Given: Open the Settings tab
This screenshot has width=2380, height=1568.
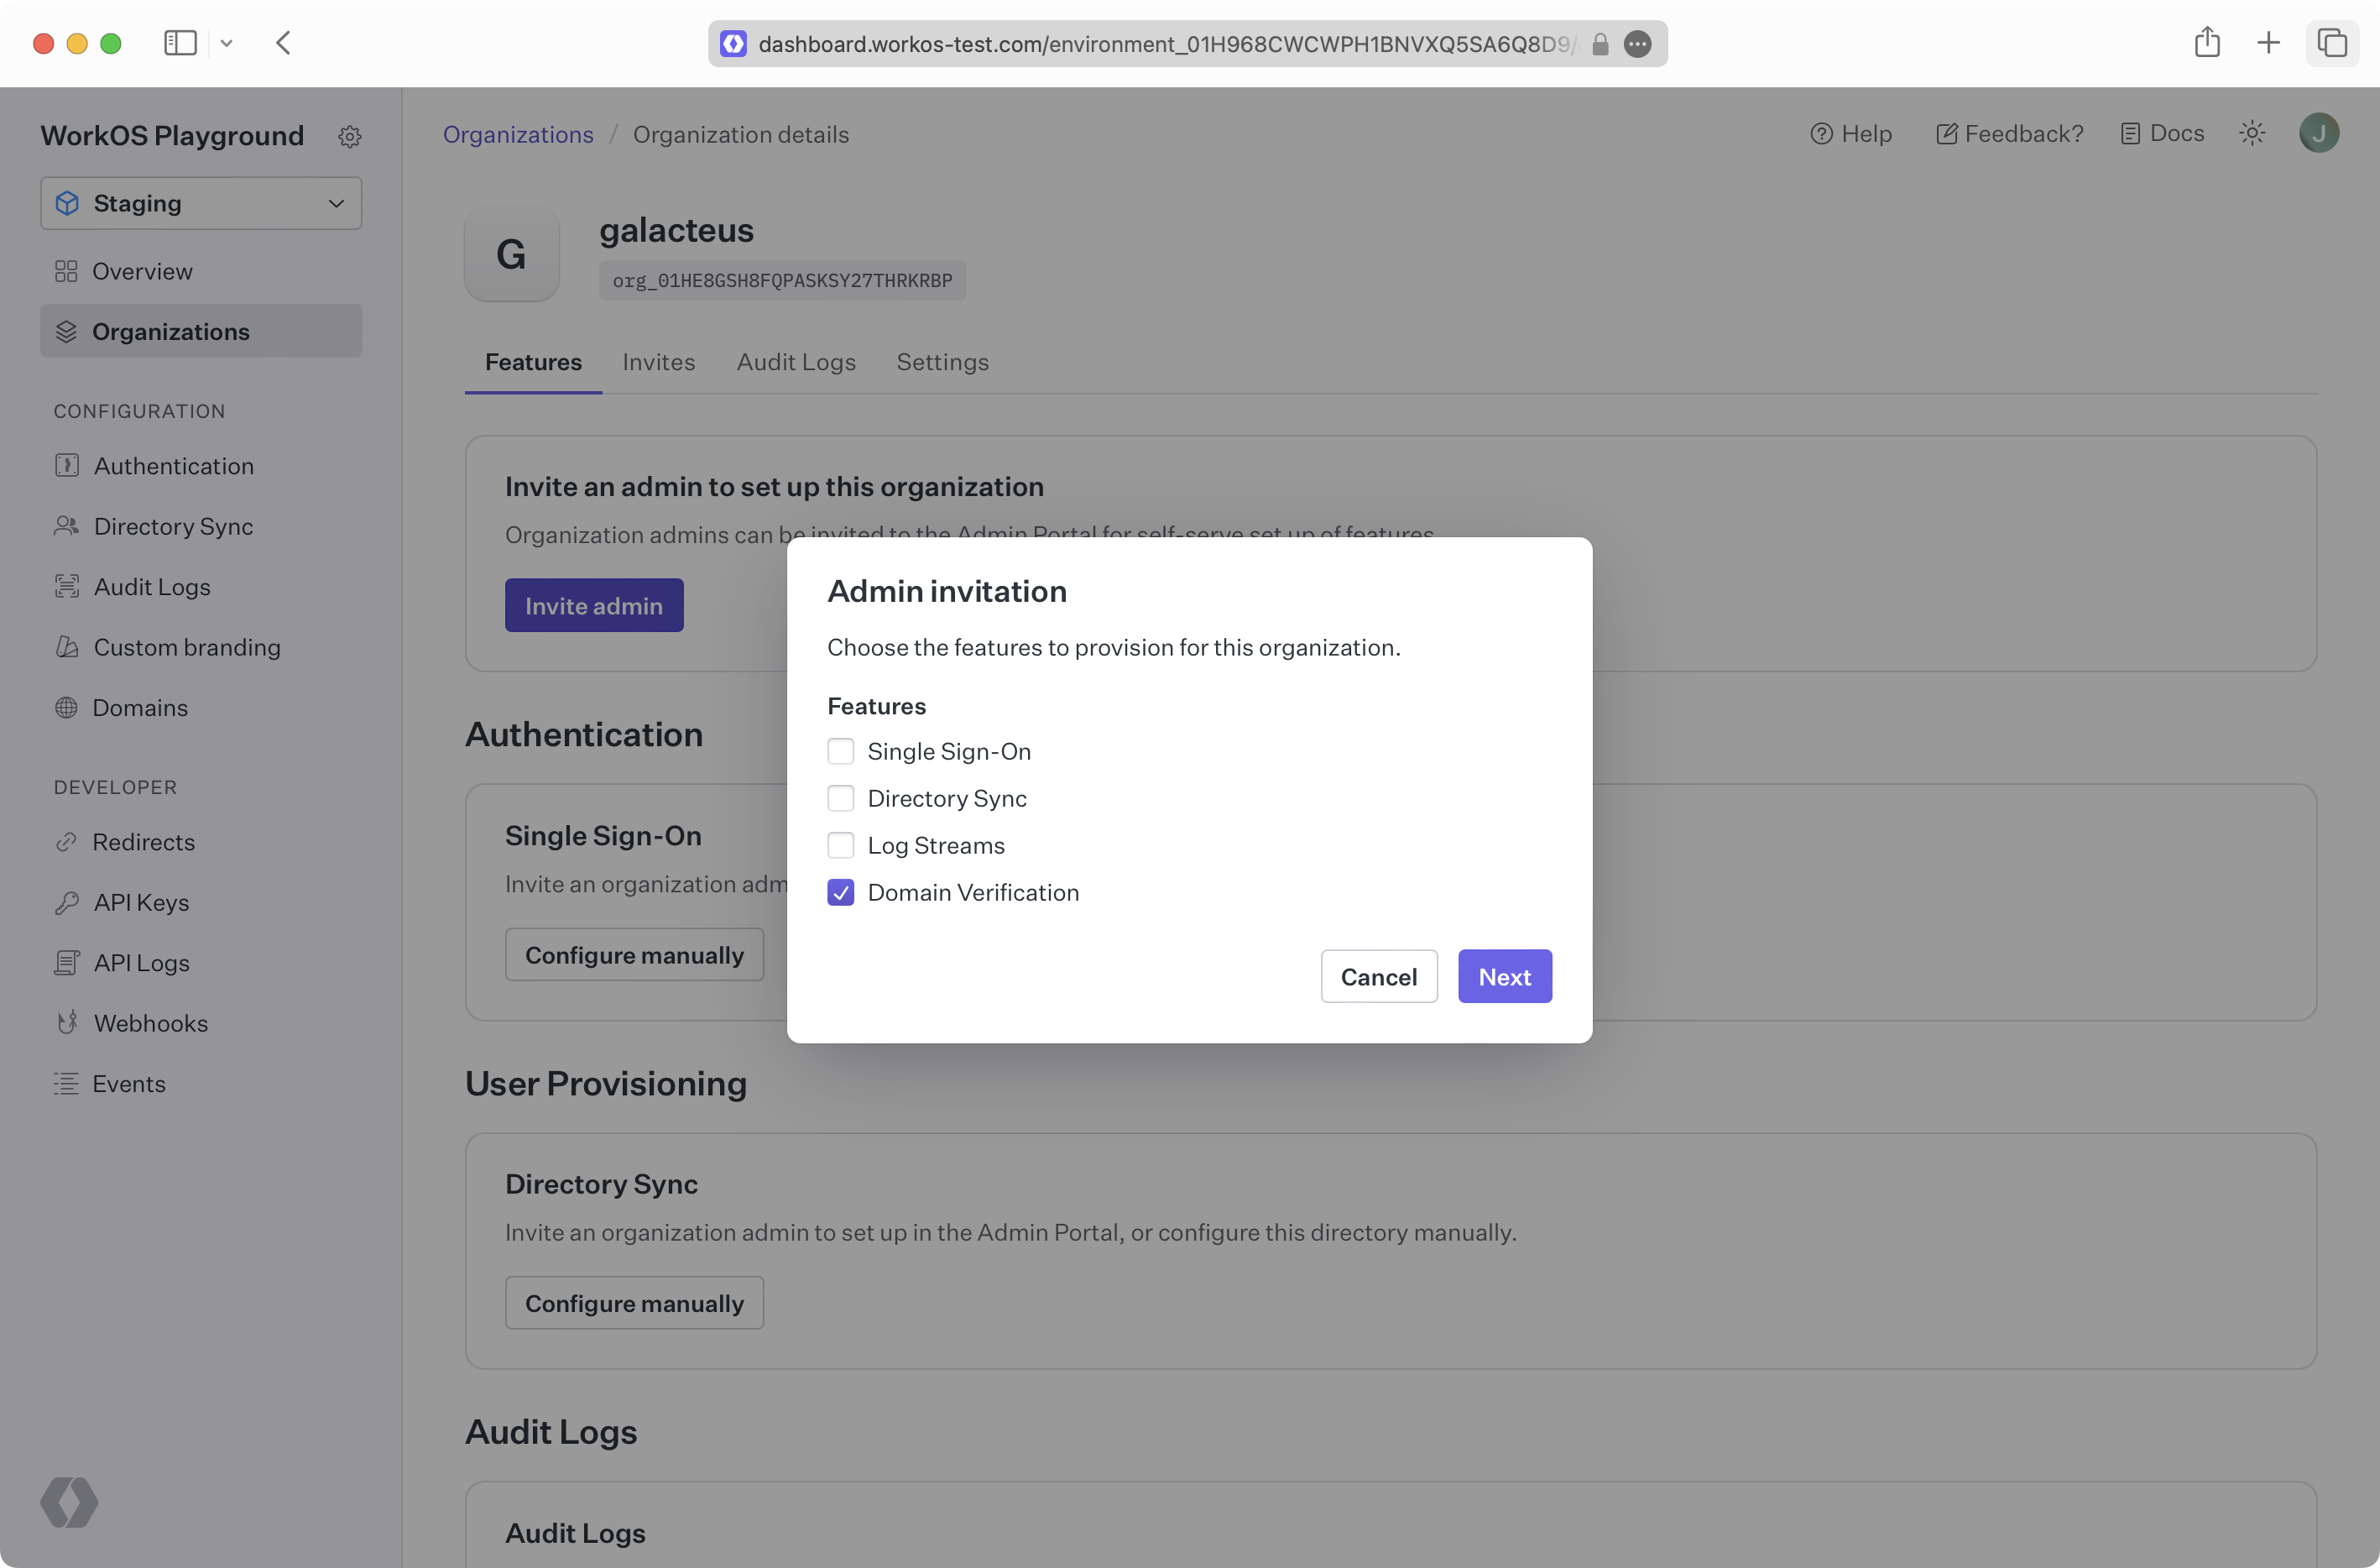Looking at the screenshot, I should [942, 362].
